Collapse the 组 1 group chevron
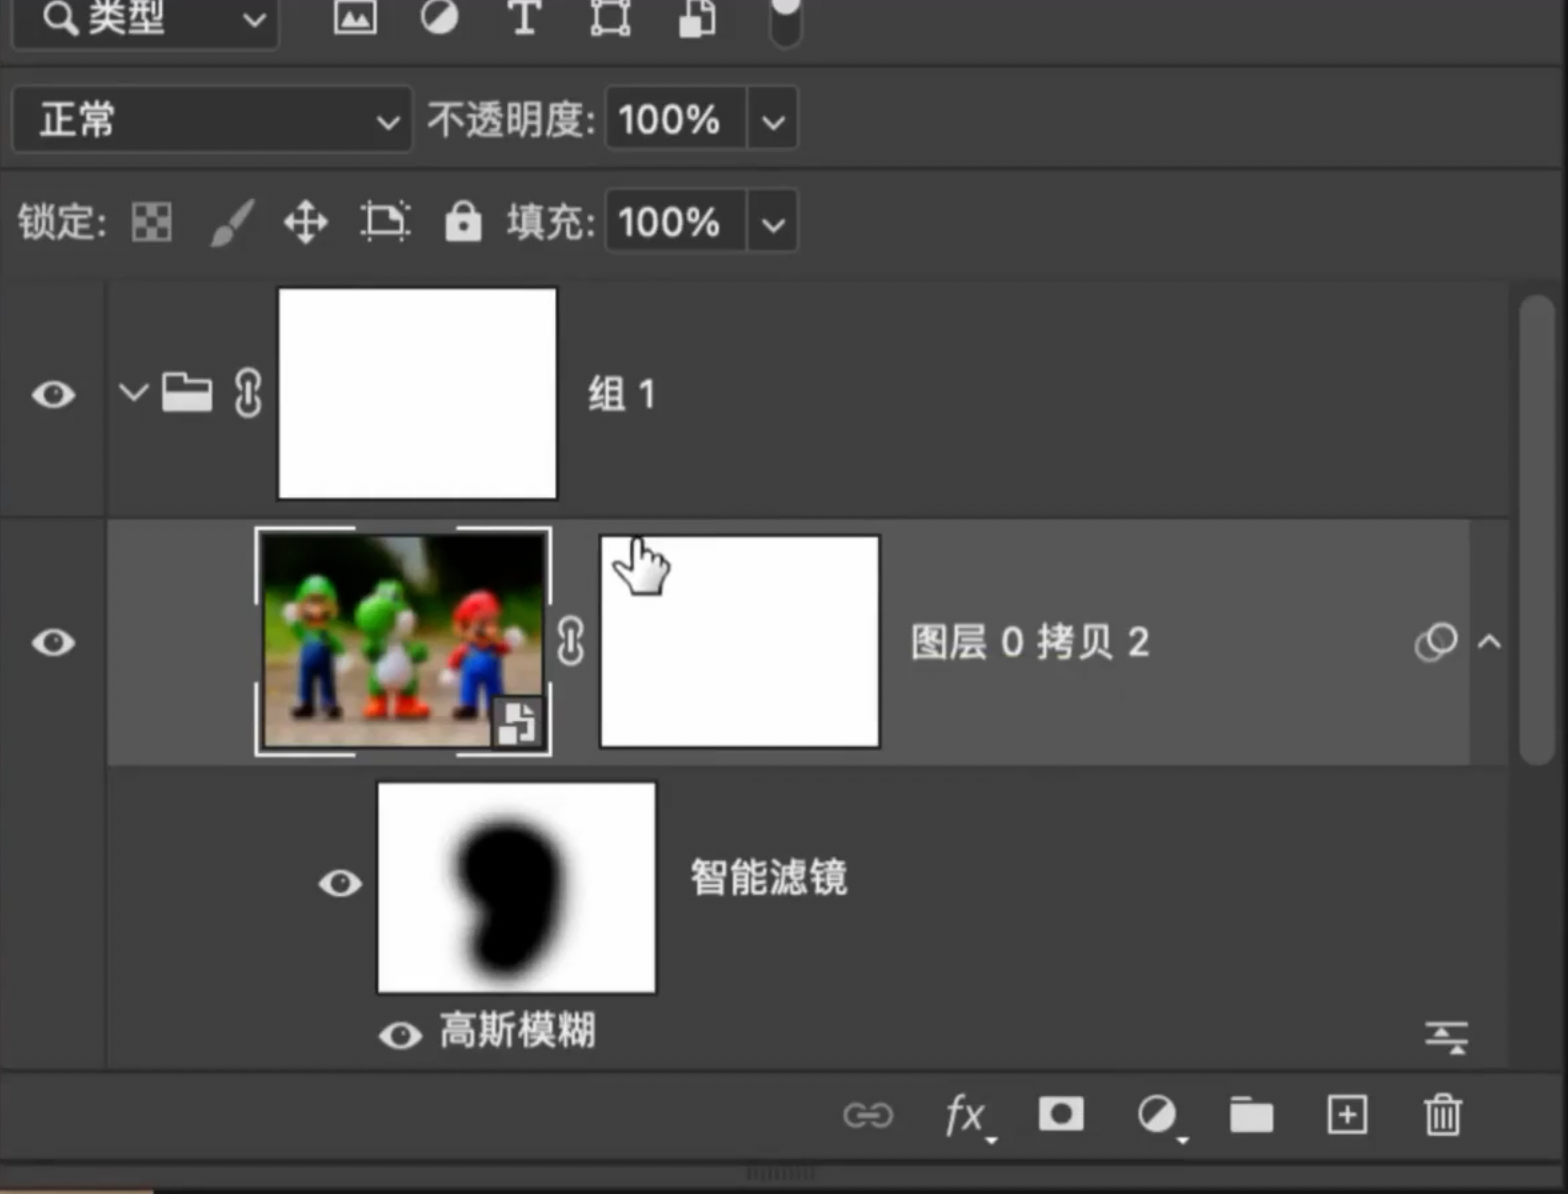The width and height of the screenshot is (1568, 1194). (x=133, y=392)
